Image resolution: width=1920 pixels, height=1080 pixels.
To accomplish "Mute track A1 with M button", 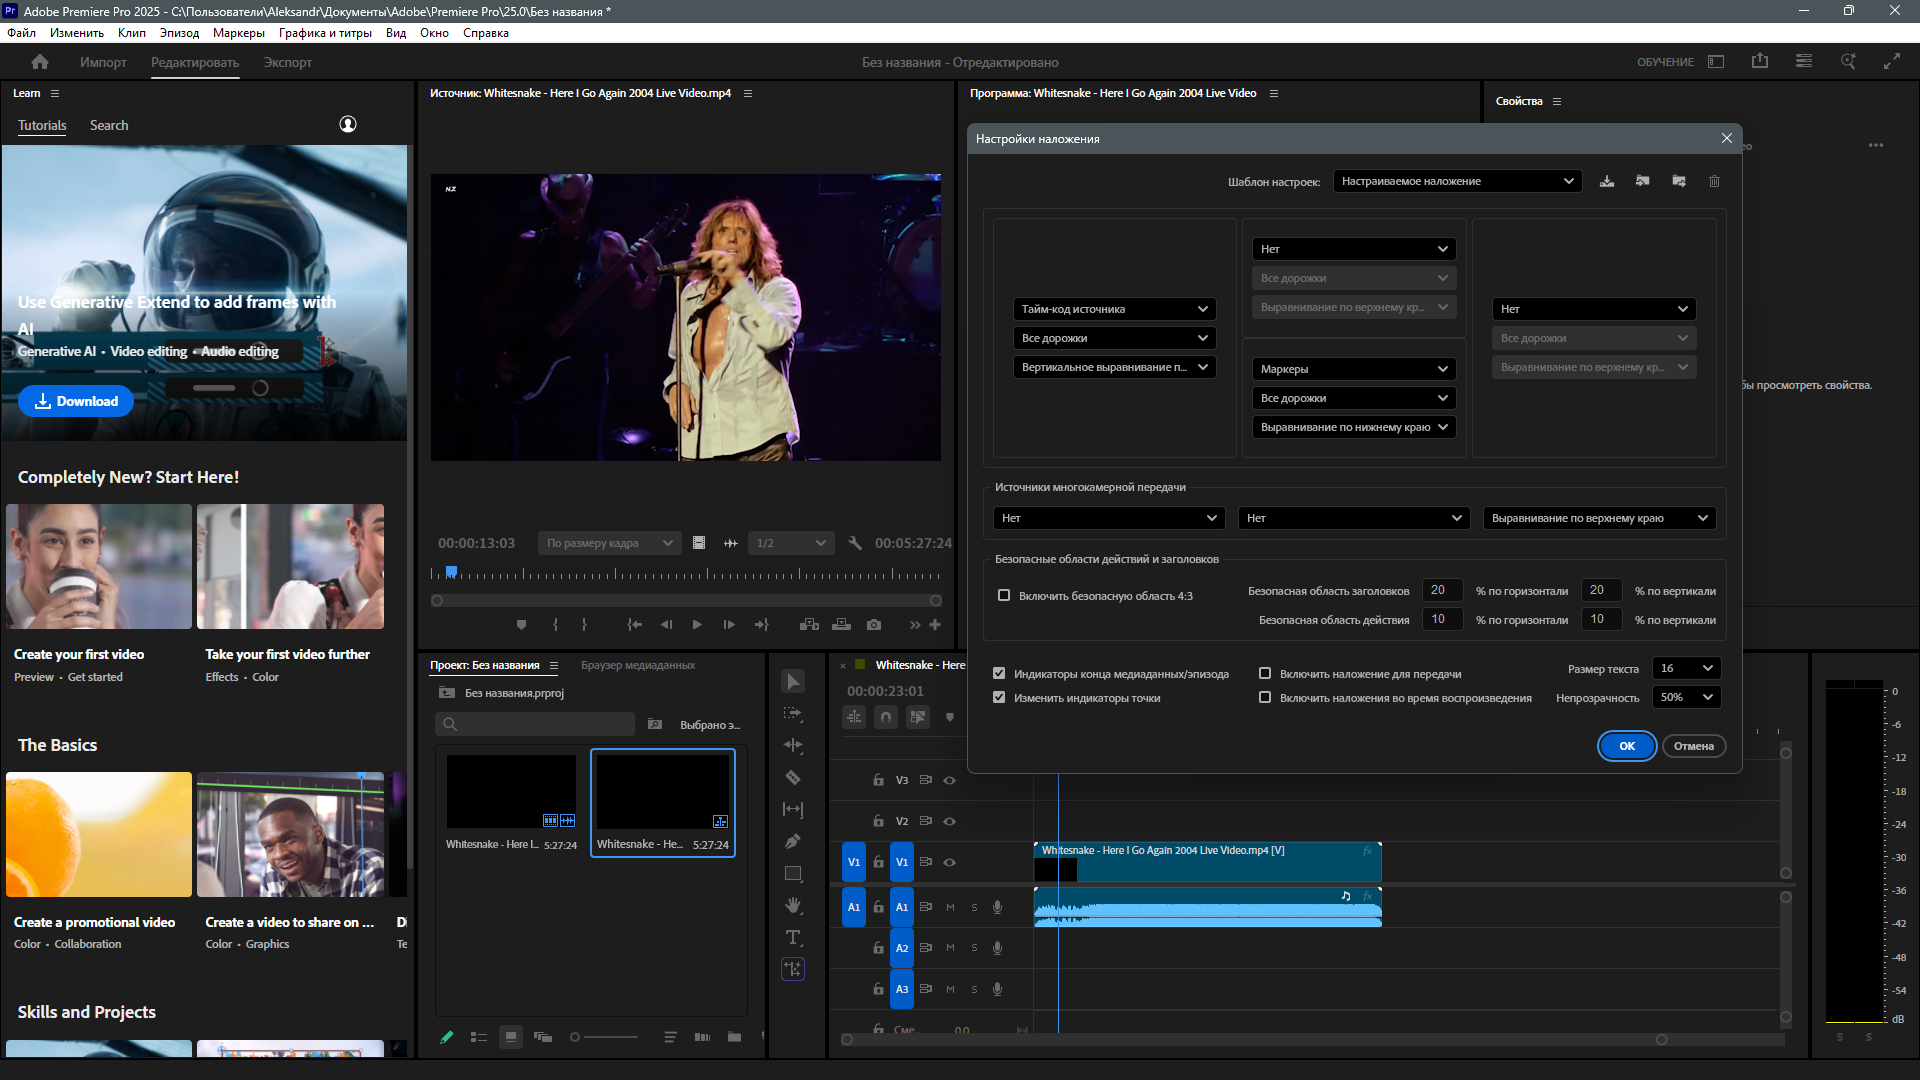I will [950, 908].
